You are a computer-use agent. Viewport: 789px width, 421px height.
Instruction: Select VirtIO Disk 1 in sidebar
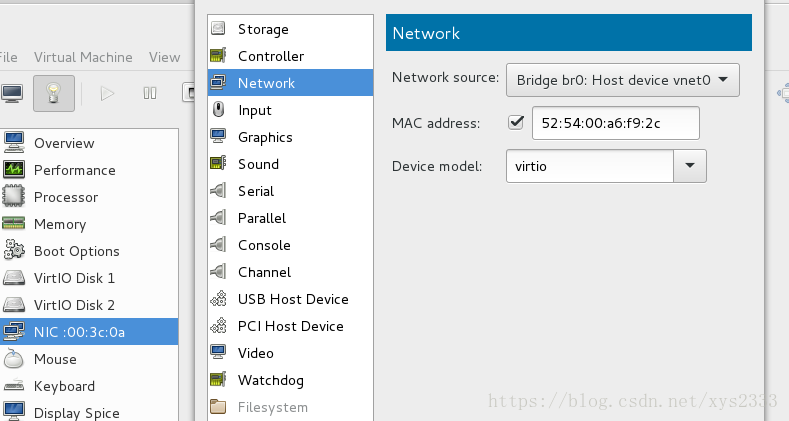point(89,278)
